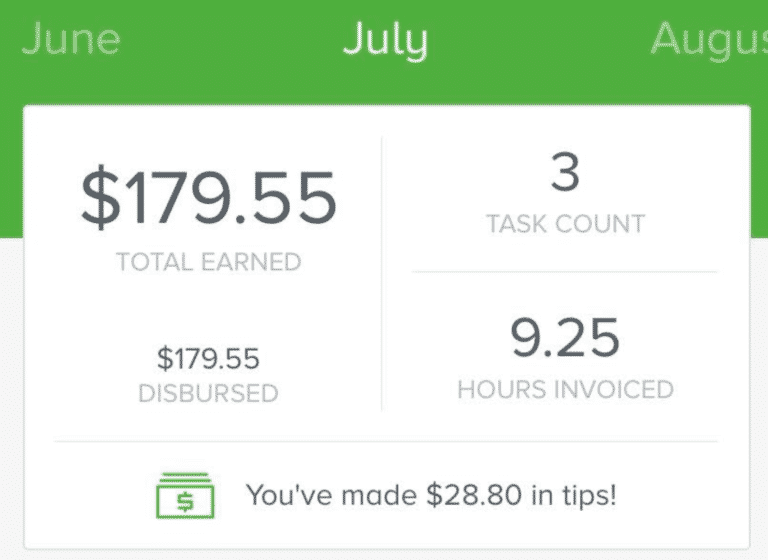
Task: Tap the vertical divider between earnings and stats
Action: (x=382, y=273)
